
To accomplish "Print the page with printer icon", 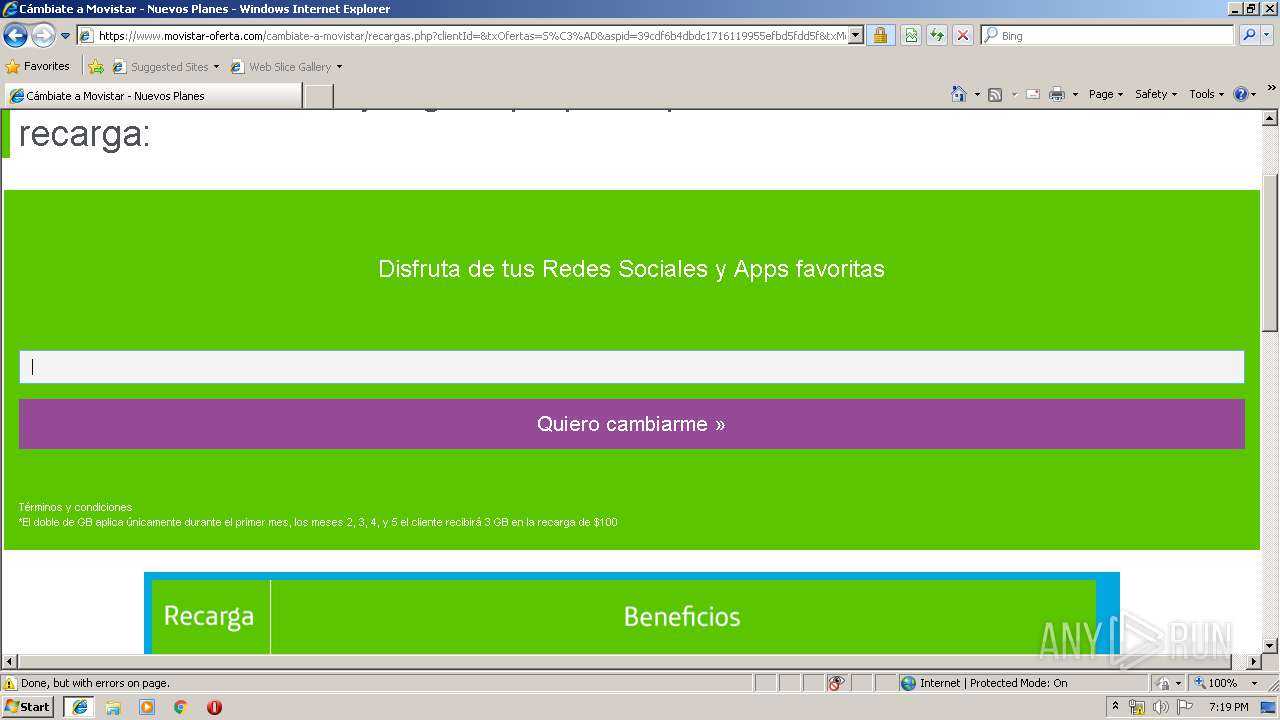I will click(1057, 94).
